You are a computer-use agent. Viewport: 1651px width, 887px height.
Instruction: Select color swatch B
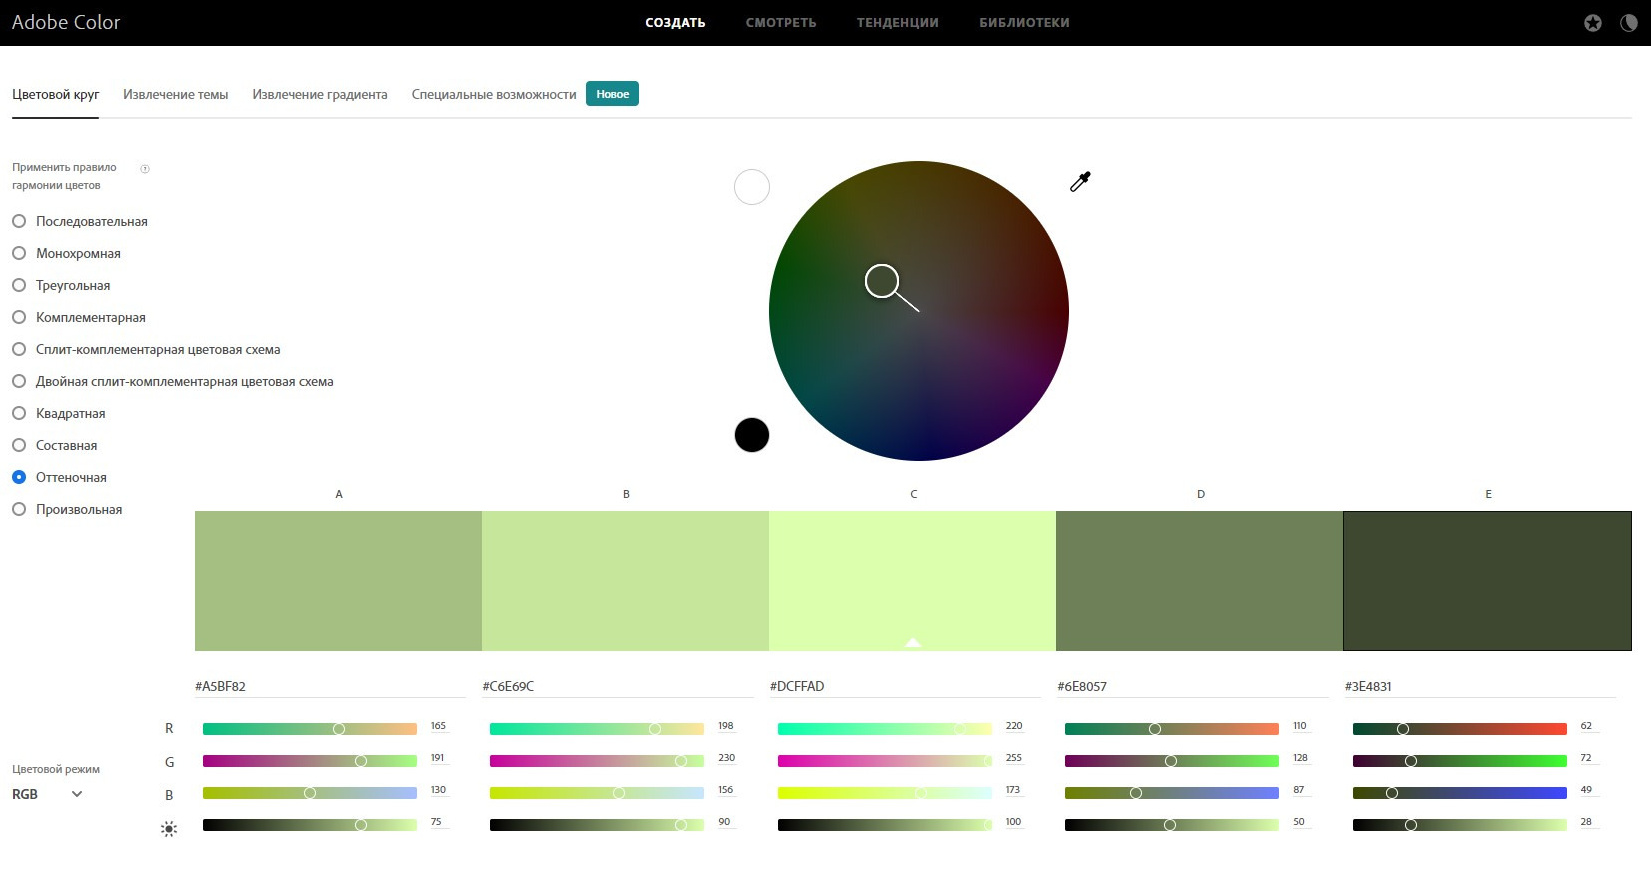coord(625,581)
